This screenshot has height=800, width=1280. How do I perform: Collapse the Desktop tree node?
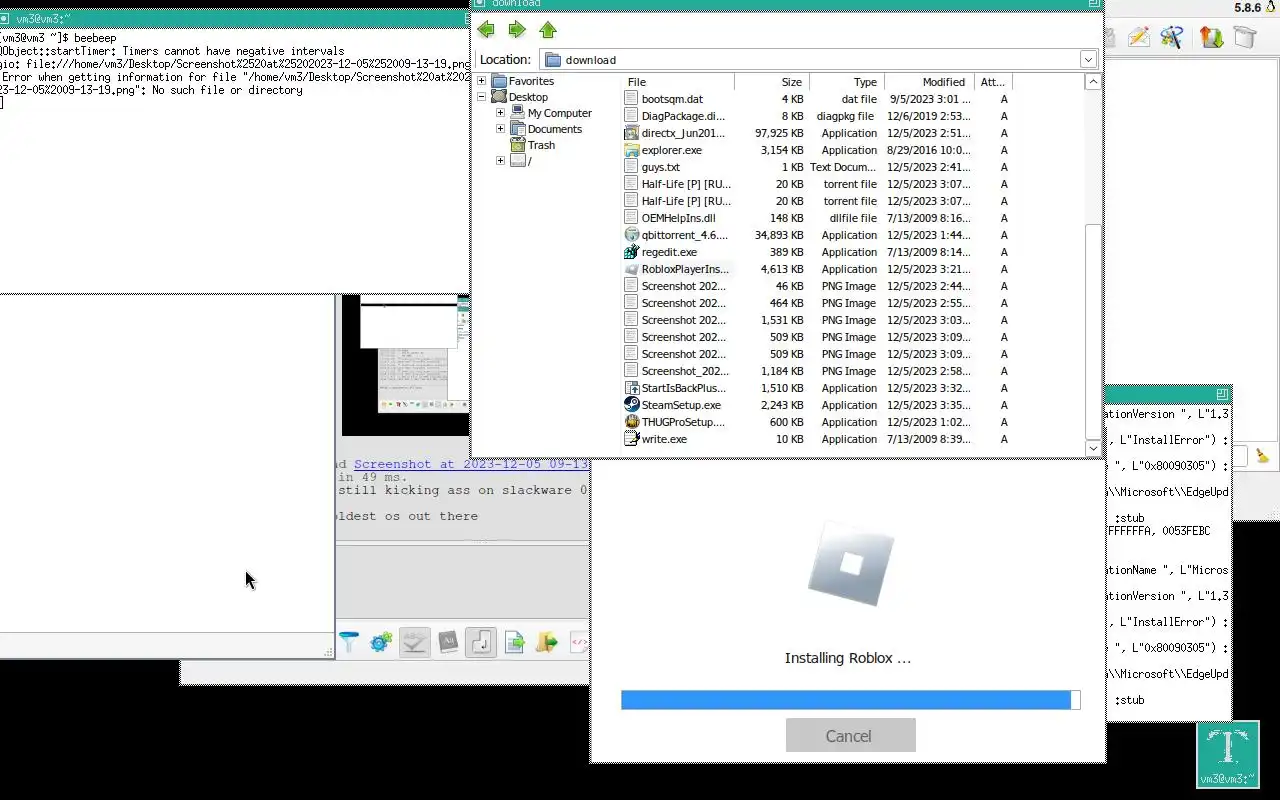point(482,97)
